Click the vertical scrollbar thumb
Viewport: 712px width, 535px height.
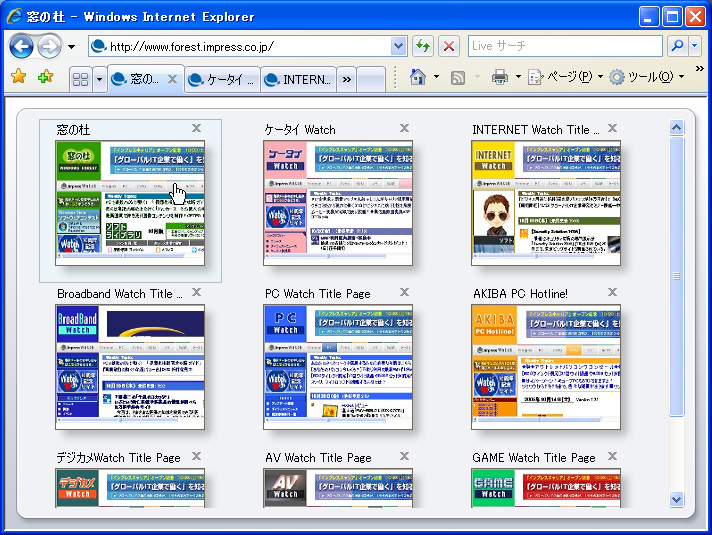pos(677,276)
